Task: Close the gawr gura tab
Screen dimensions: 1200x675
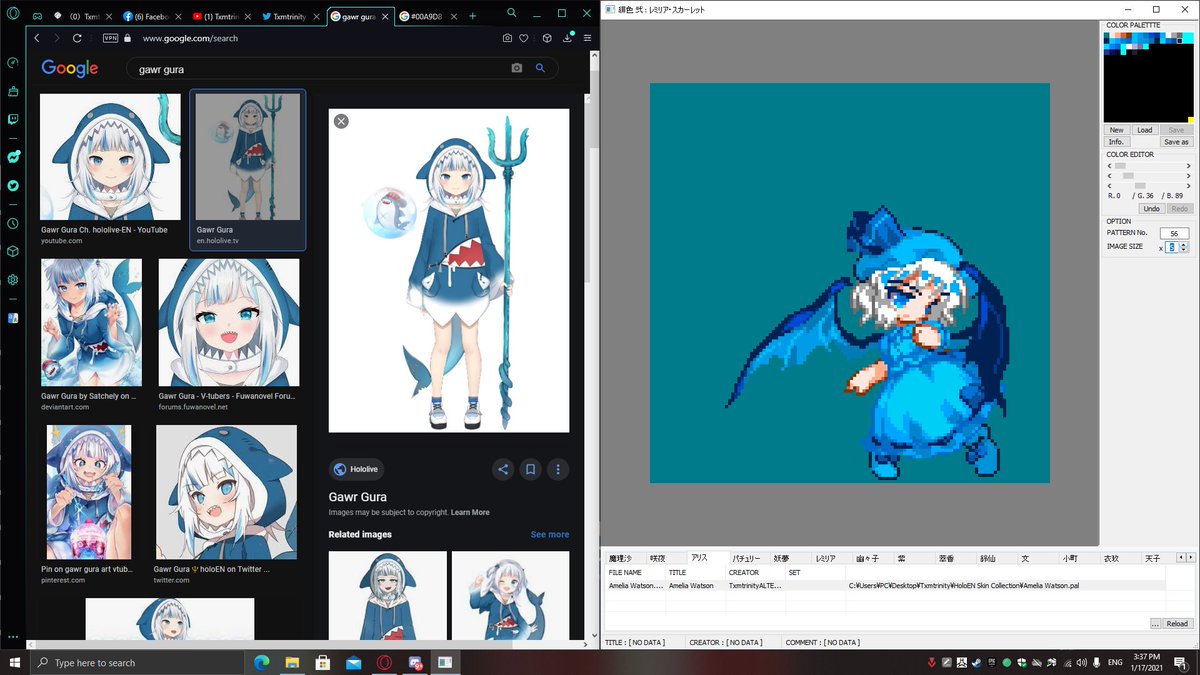Action: [386, 16]
